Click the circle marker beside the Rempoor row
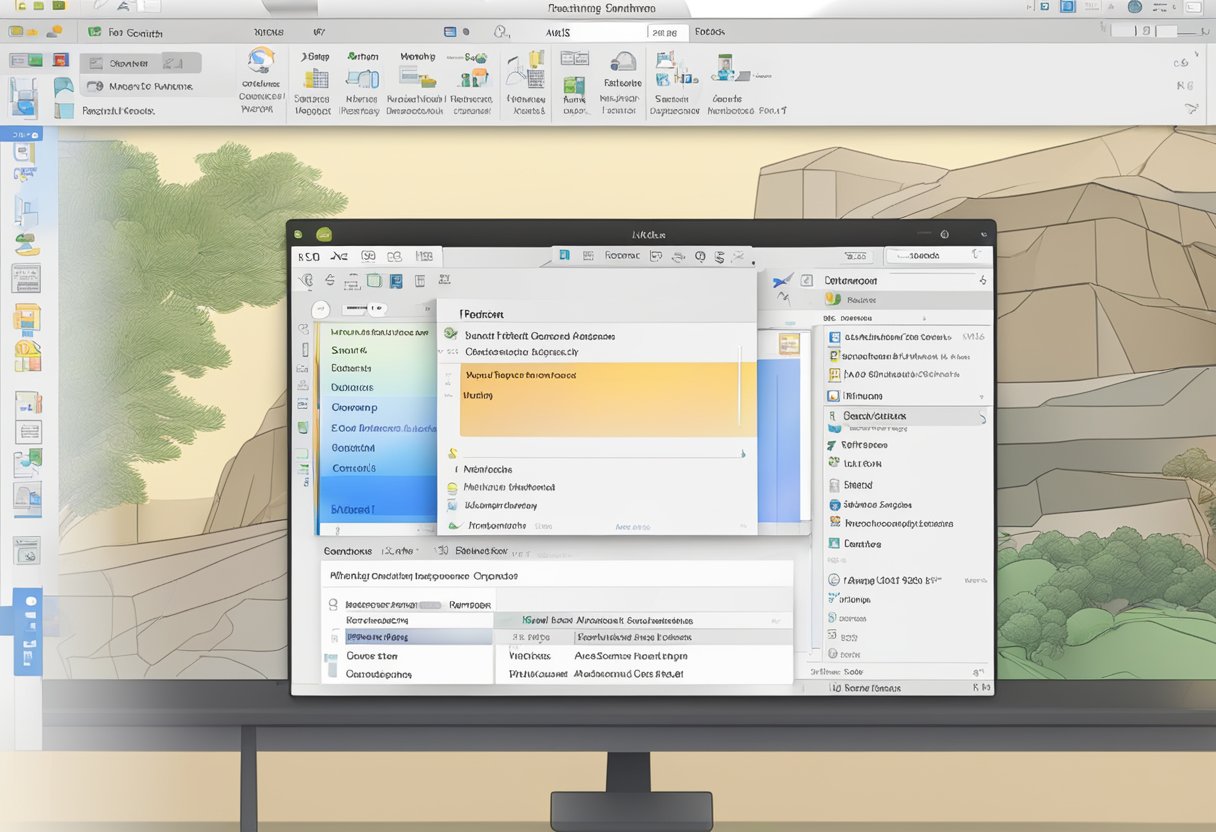The height and width of the screenshot is (832, 1216). (x=333, y=605)
